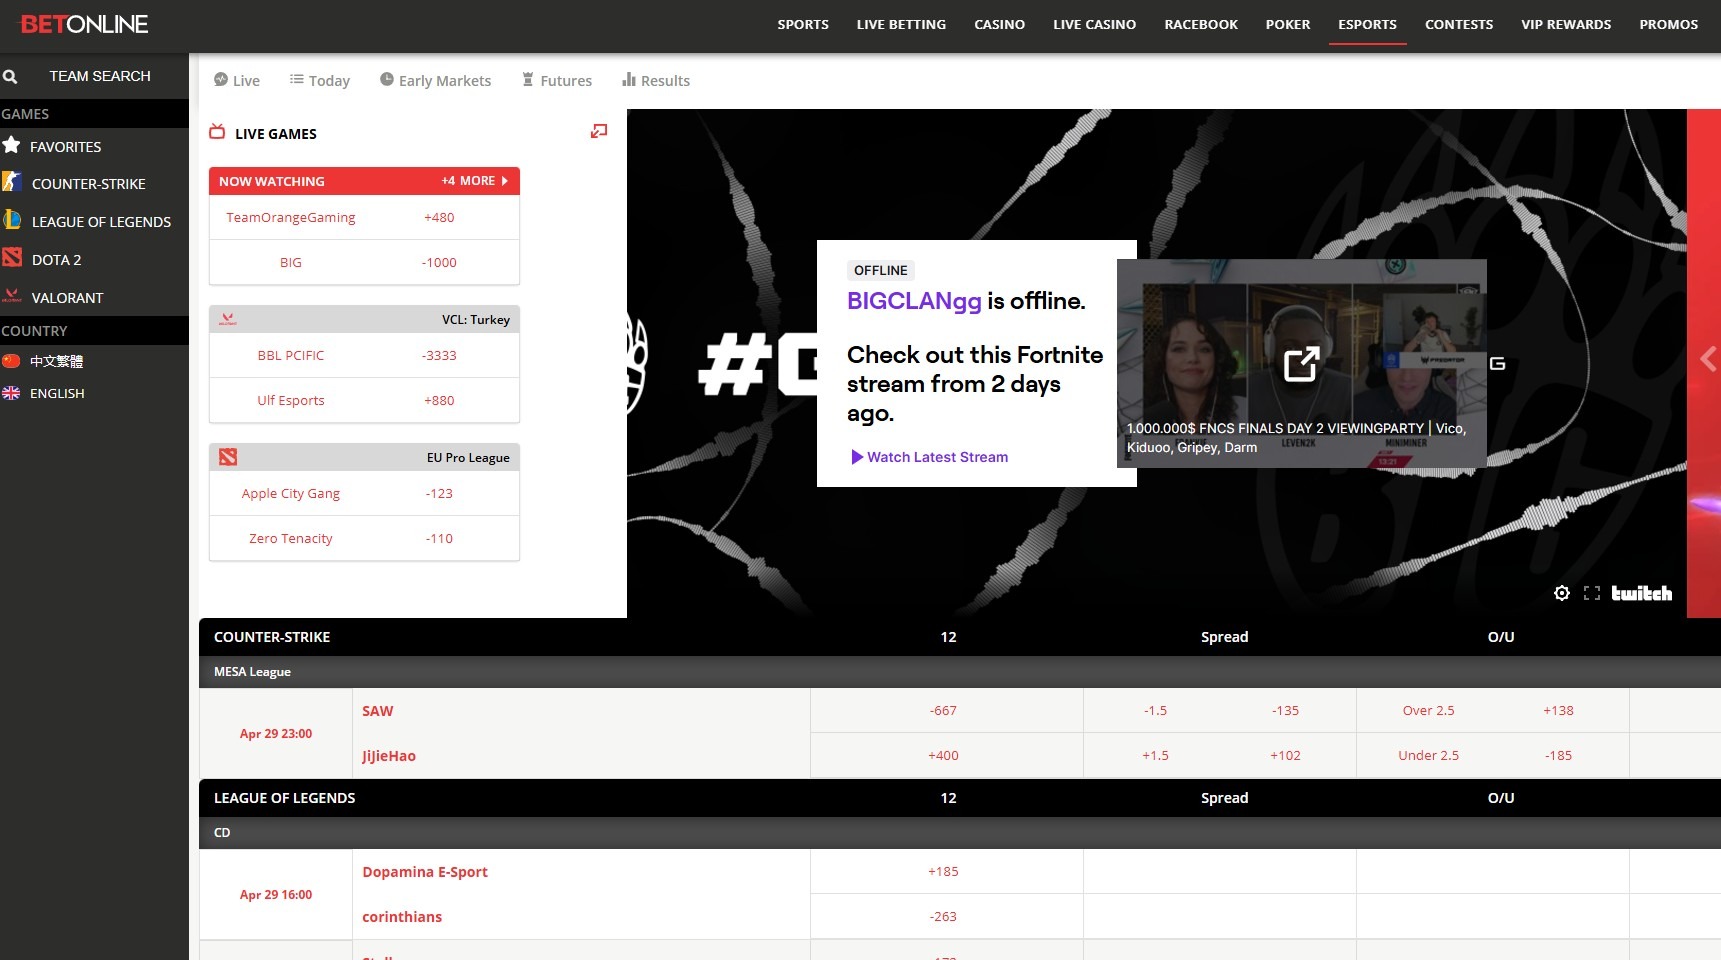
Task: Pop out the live games panel icon
Action: (x=599, y=131)
